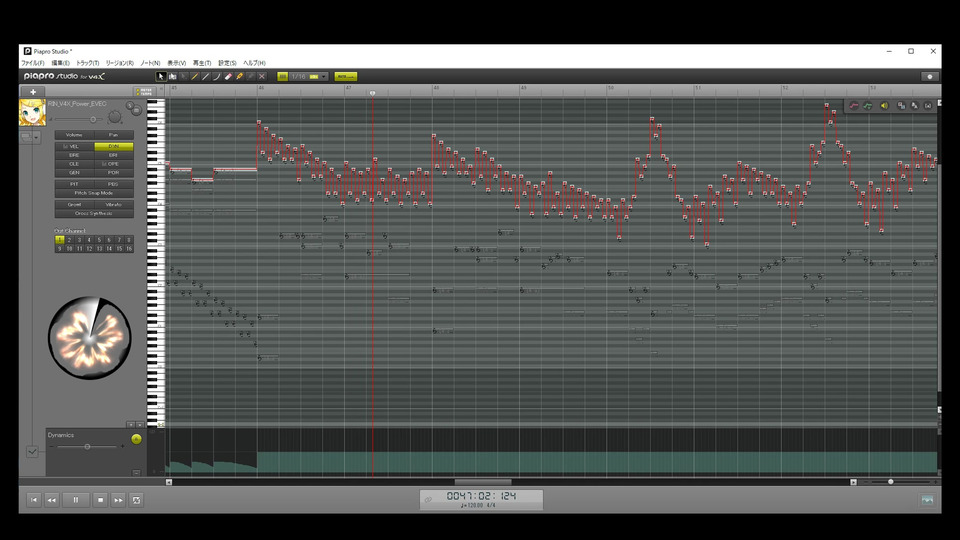Image resolution: width=960 pixels, height=540 pixels.
Task: Zoom in piano roll vertically with plus button
Action: click(x=130, y=424)
